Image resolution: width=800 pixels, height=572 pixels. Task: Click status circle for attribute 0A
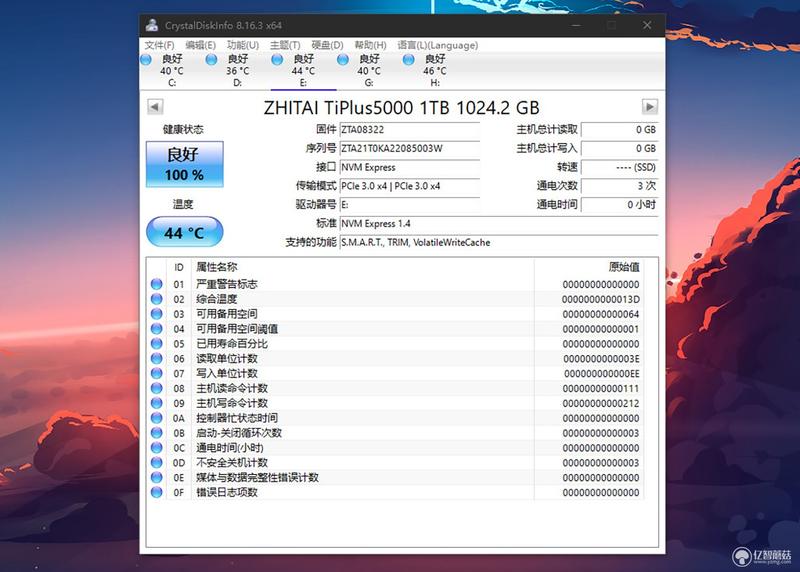coord(157,418)
